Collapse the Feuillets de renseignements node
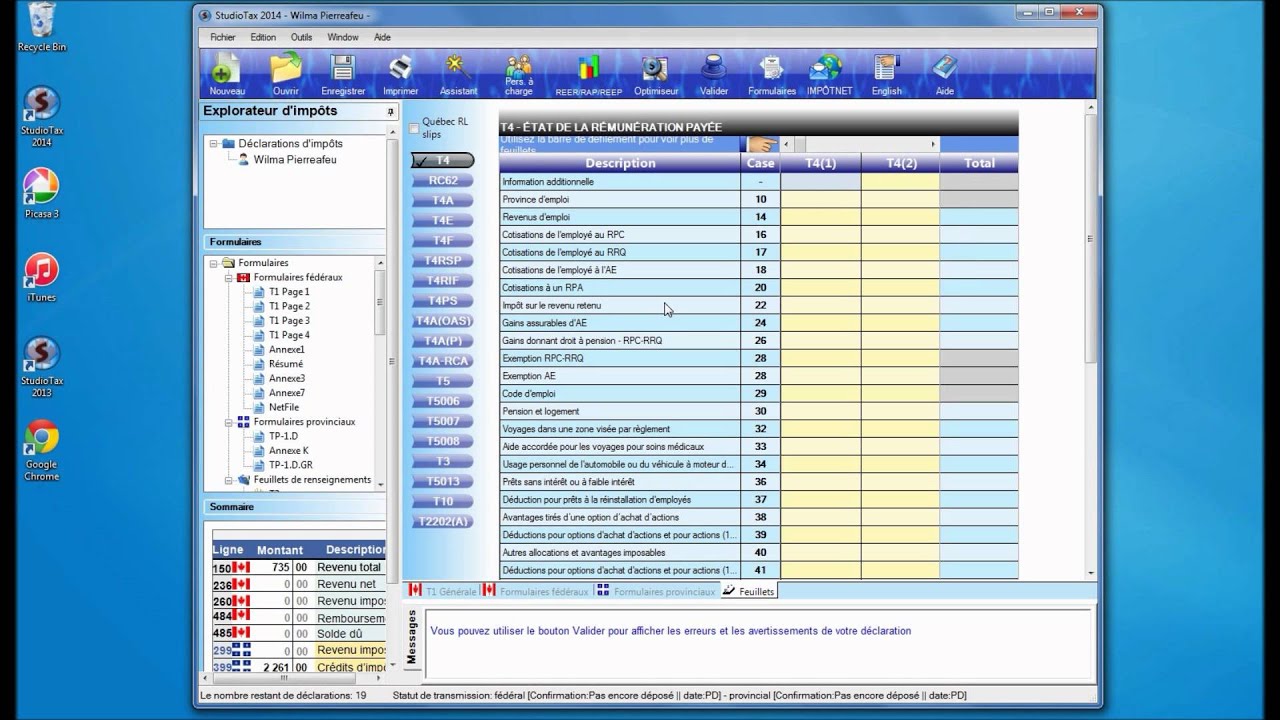This screenshot has height=720, width=1280. click(228, 480)
